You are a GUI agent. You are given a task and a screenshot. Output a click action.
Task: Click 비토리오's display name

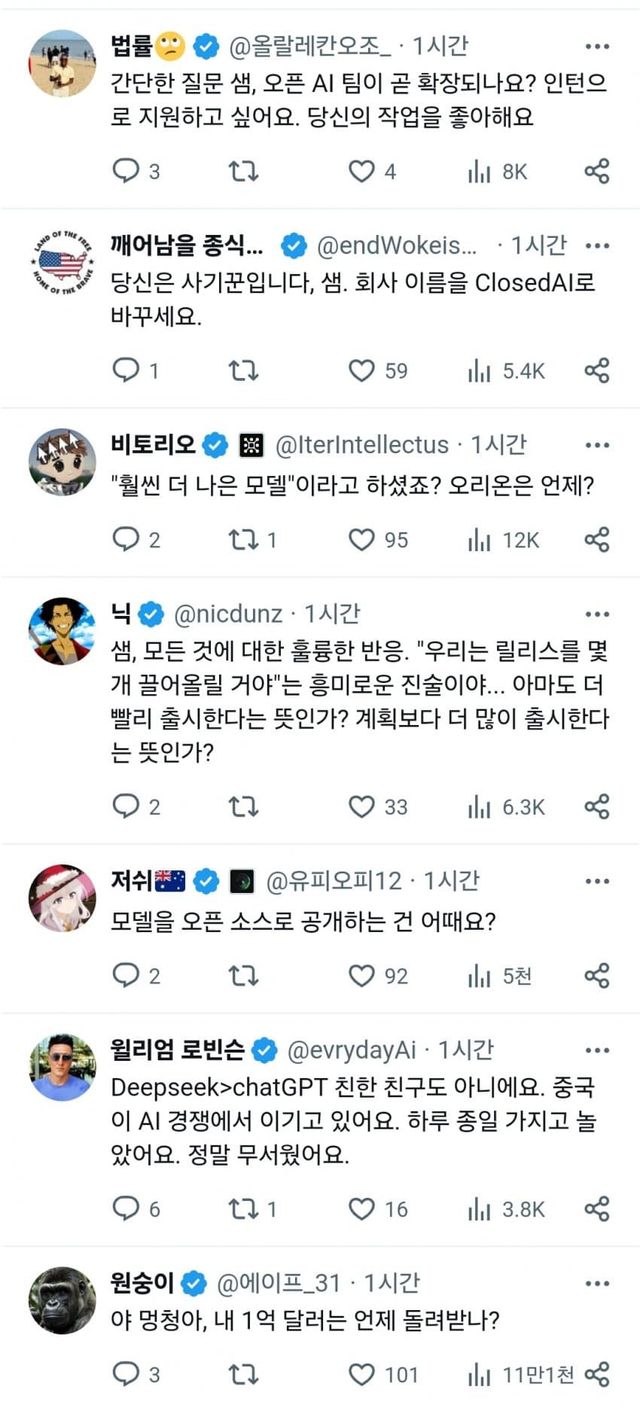[x=155, y=444]
